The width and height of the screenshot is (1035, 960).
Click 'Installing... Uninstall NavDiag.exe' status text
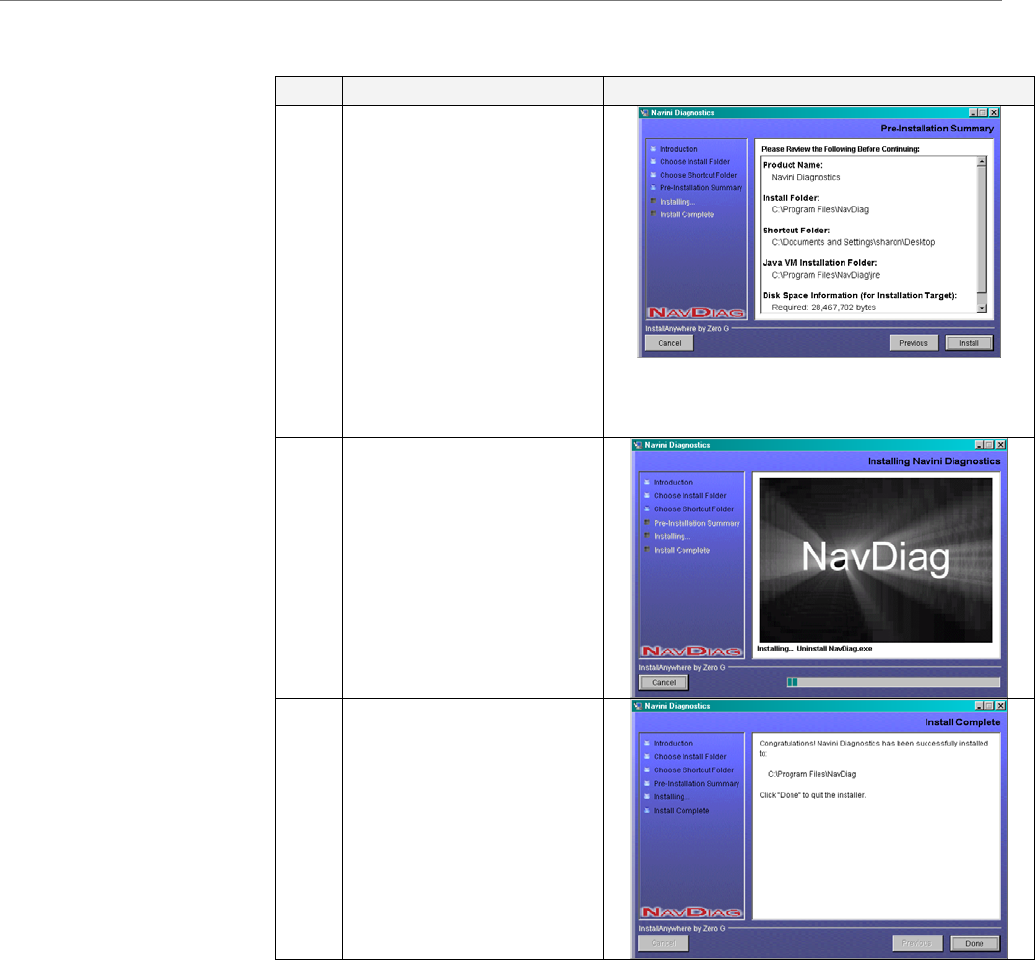pyautogui.click(x=815, y=649)
